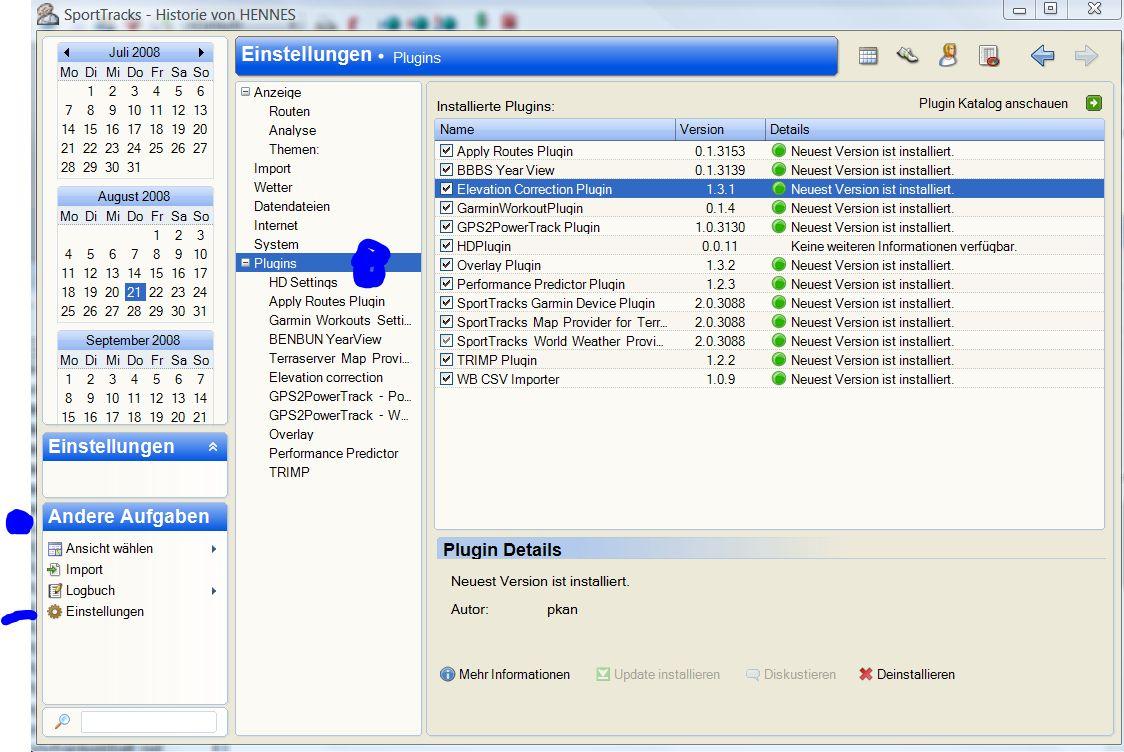Open the logbook icon with red dot

pos(989,56)
